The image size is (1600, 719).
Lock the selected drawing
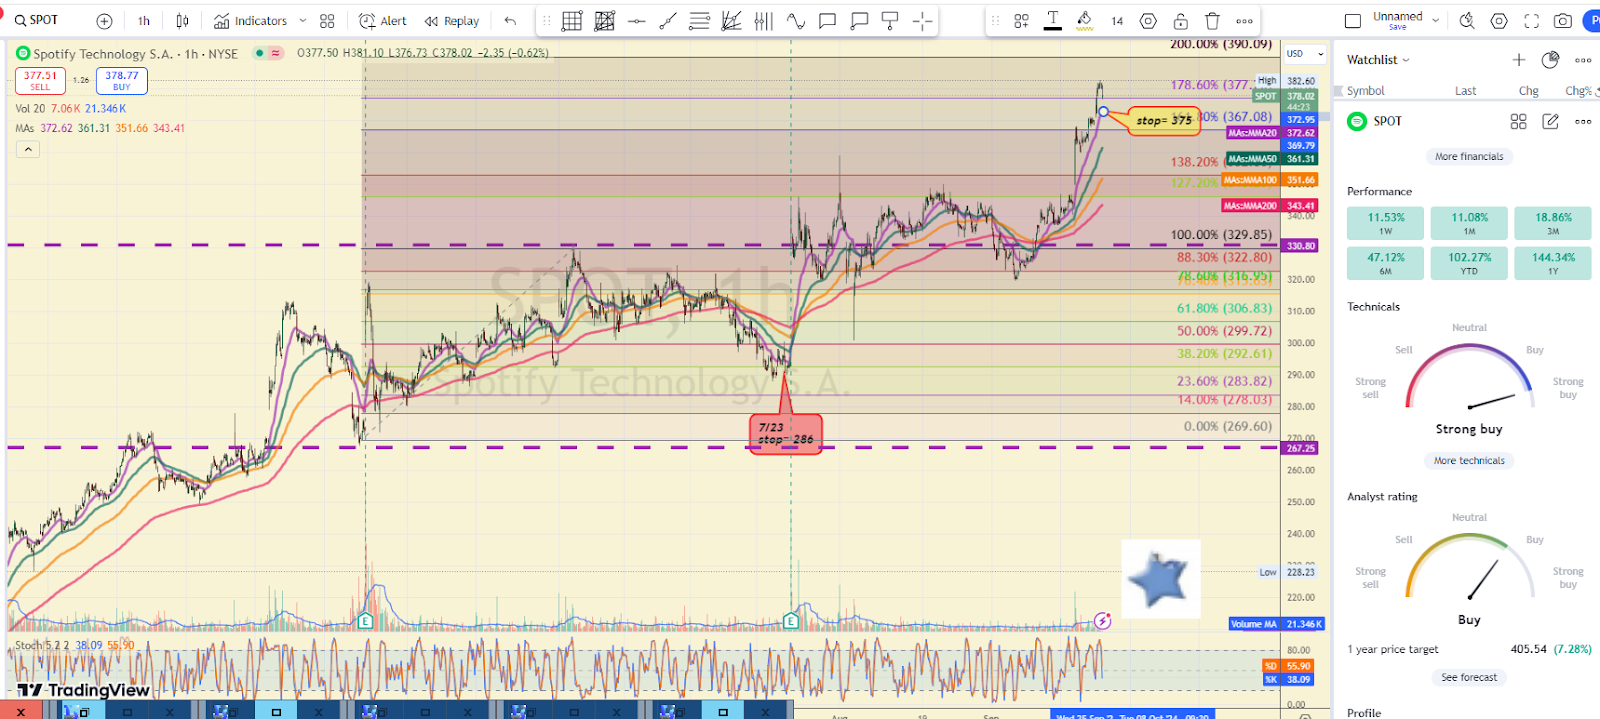point(1180,21)
